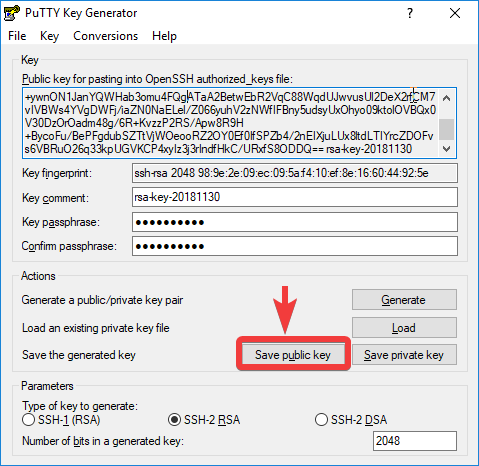Click Save private key

pyautogui.click(x=404, y=355)
